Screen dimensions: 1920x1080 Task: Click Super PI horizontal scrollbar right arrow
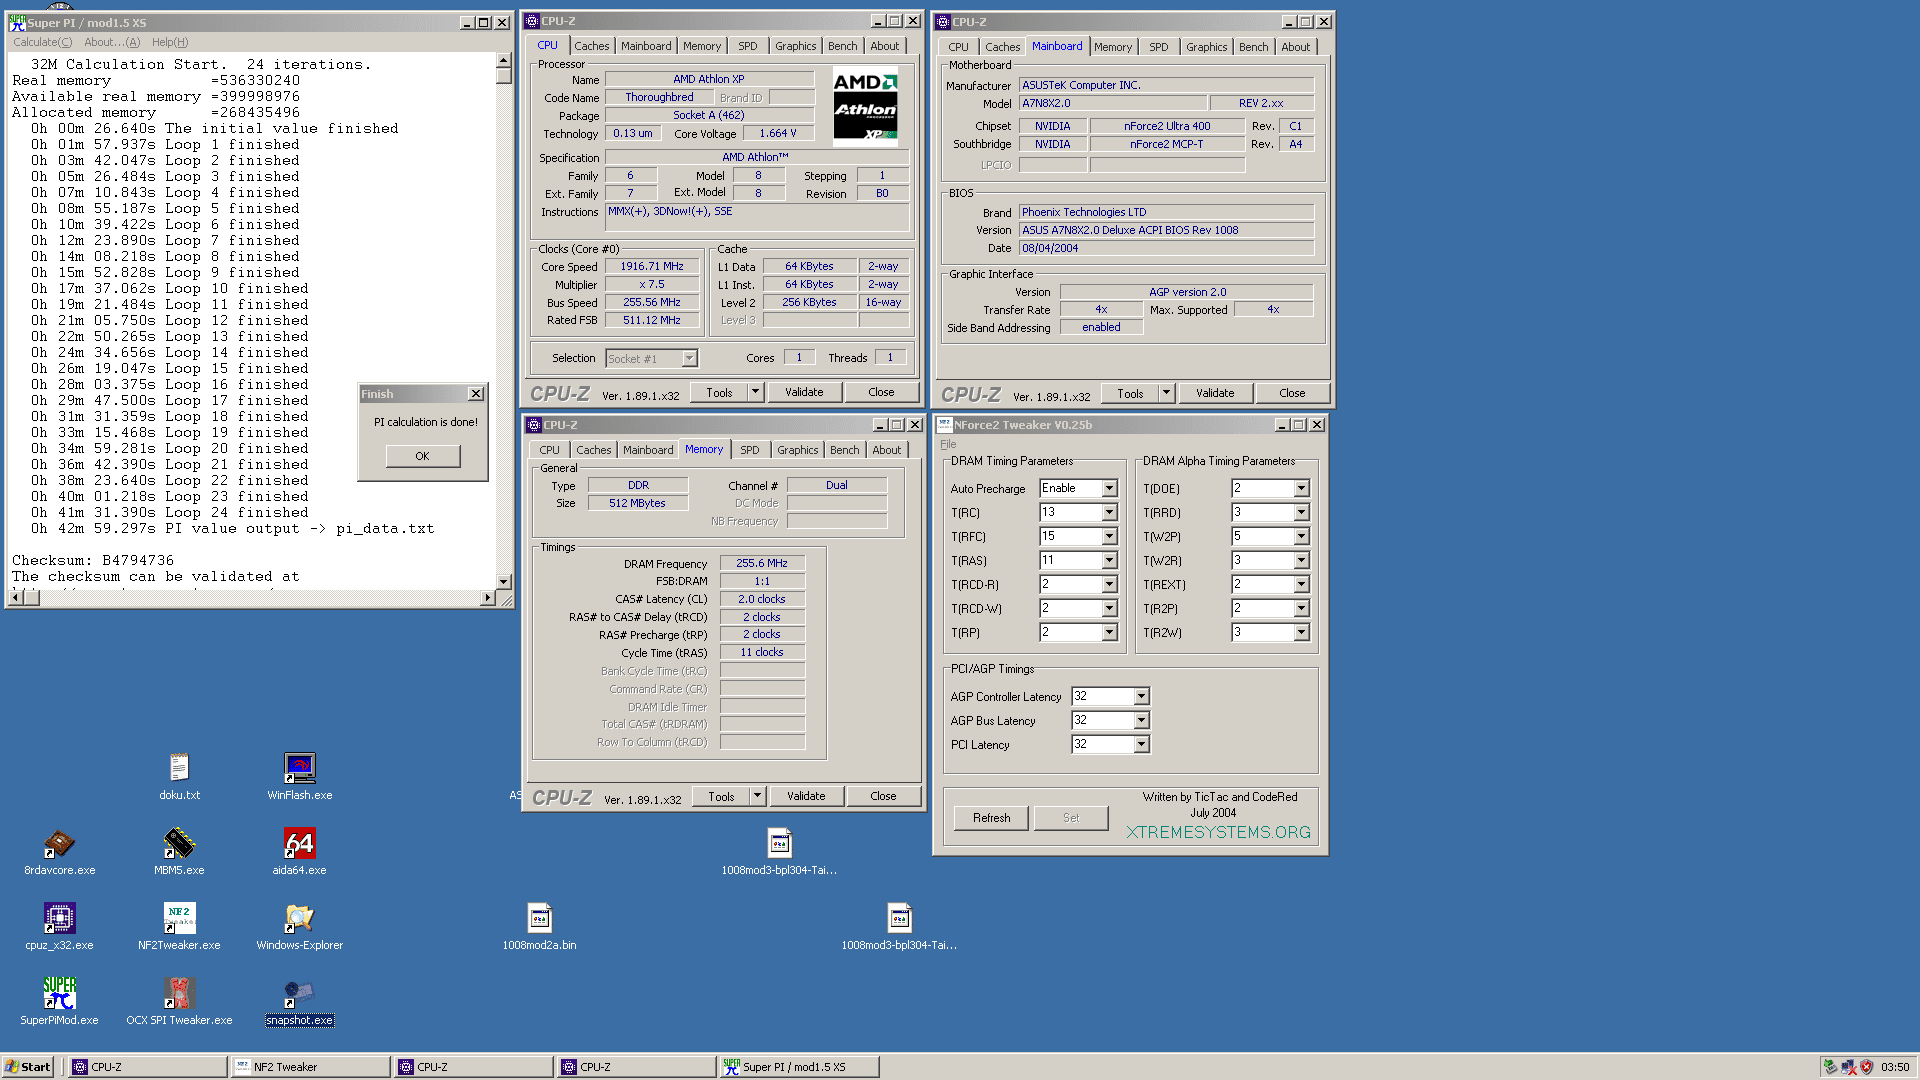pyautogui.click(x=487, y=598)
